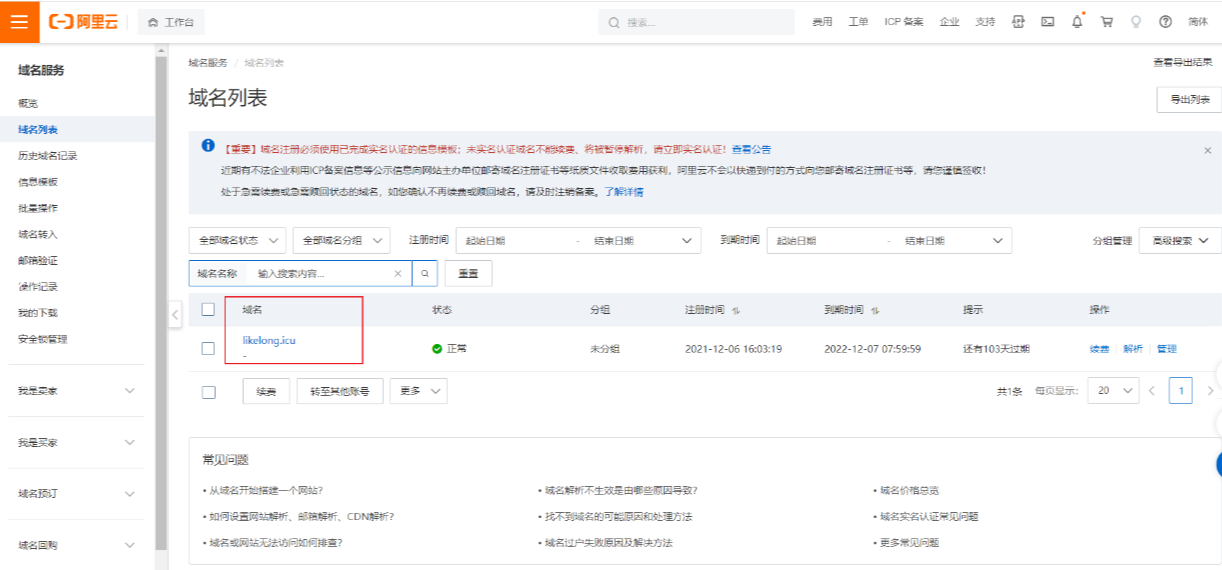Open the 支持 menu
This screenshot has width=1222, height=570.
(x=985, y=22)
